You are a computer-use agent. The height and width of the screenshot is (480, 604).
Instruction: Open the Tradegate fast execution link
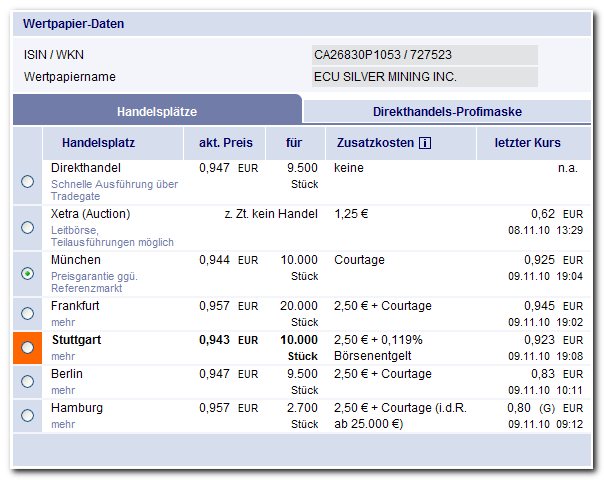[x=114, y=190]
